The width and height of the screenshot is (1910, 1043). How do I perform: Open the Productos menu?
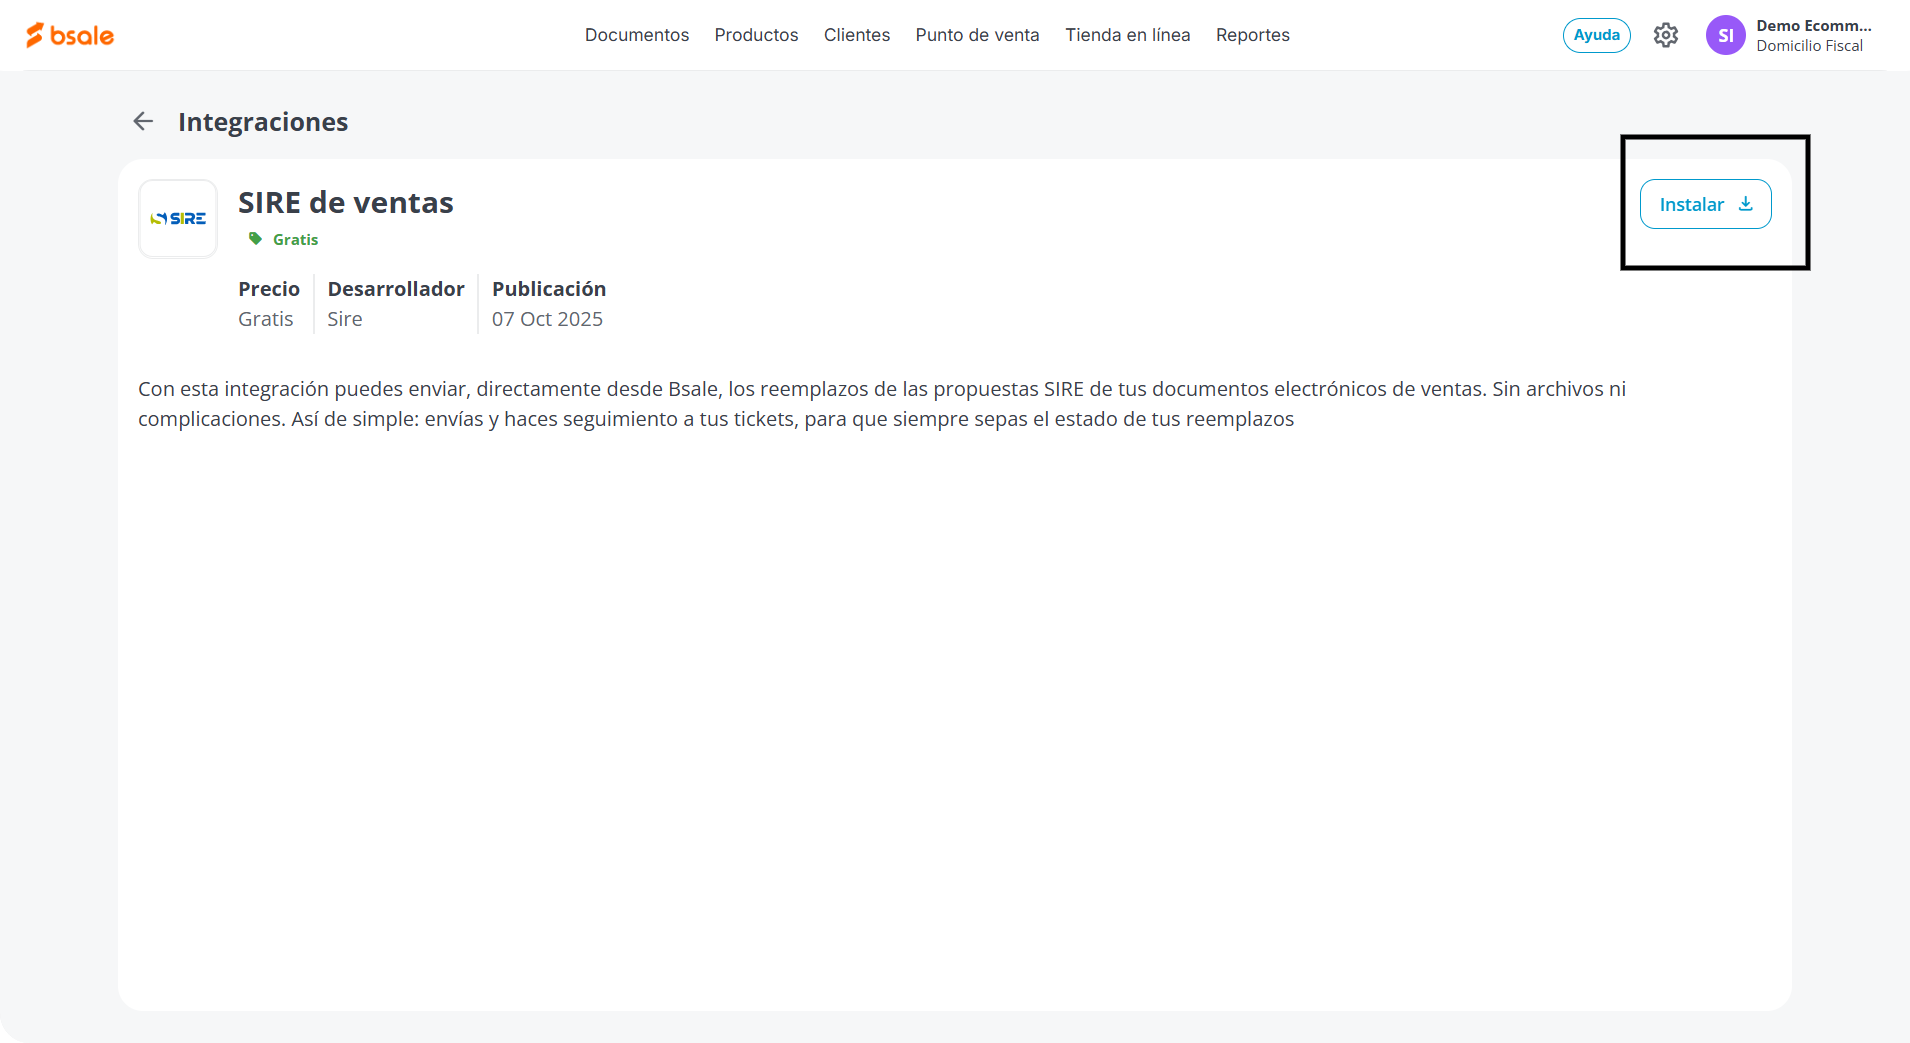(756, 35)
